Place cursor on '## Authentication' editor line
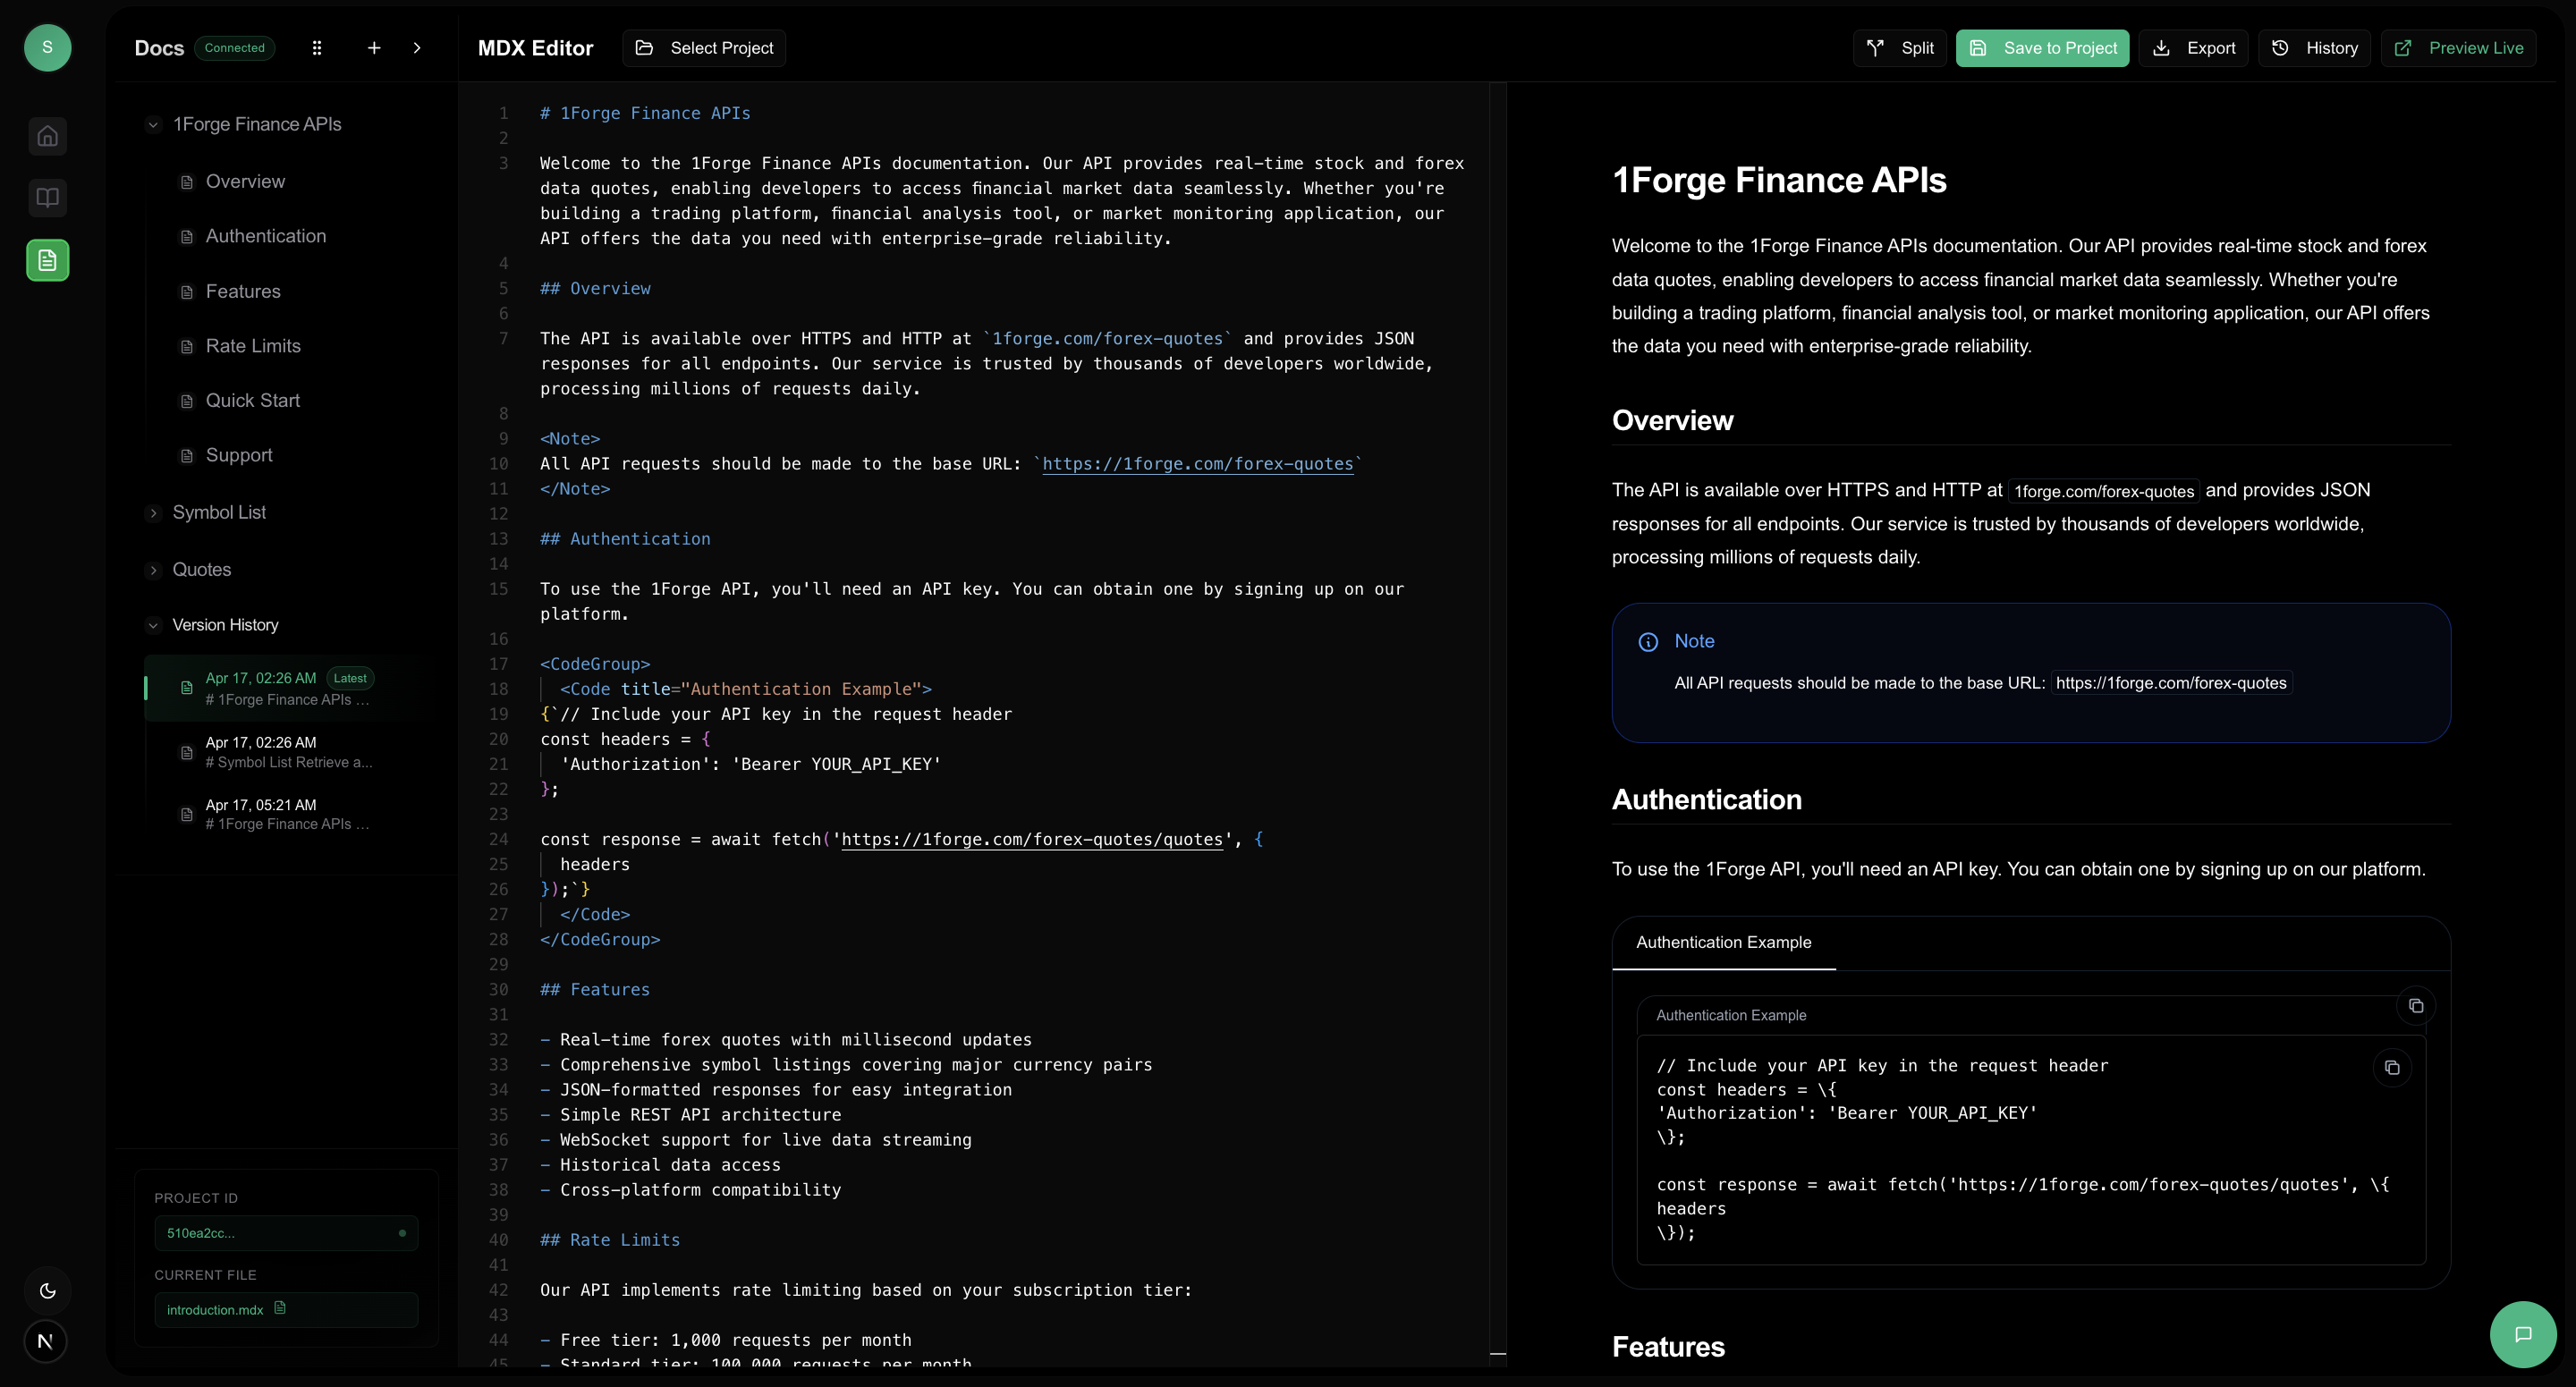Image resolution: width=2576 pixels, height=1387 pixels. 625,539
